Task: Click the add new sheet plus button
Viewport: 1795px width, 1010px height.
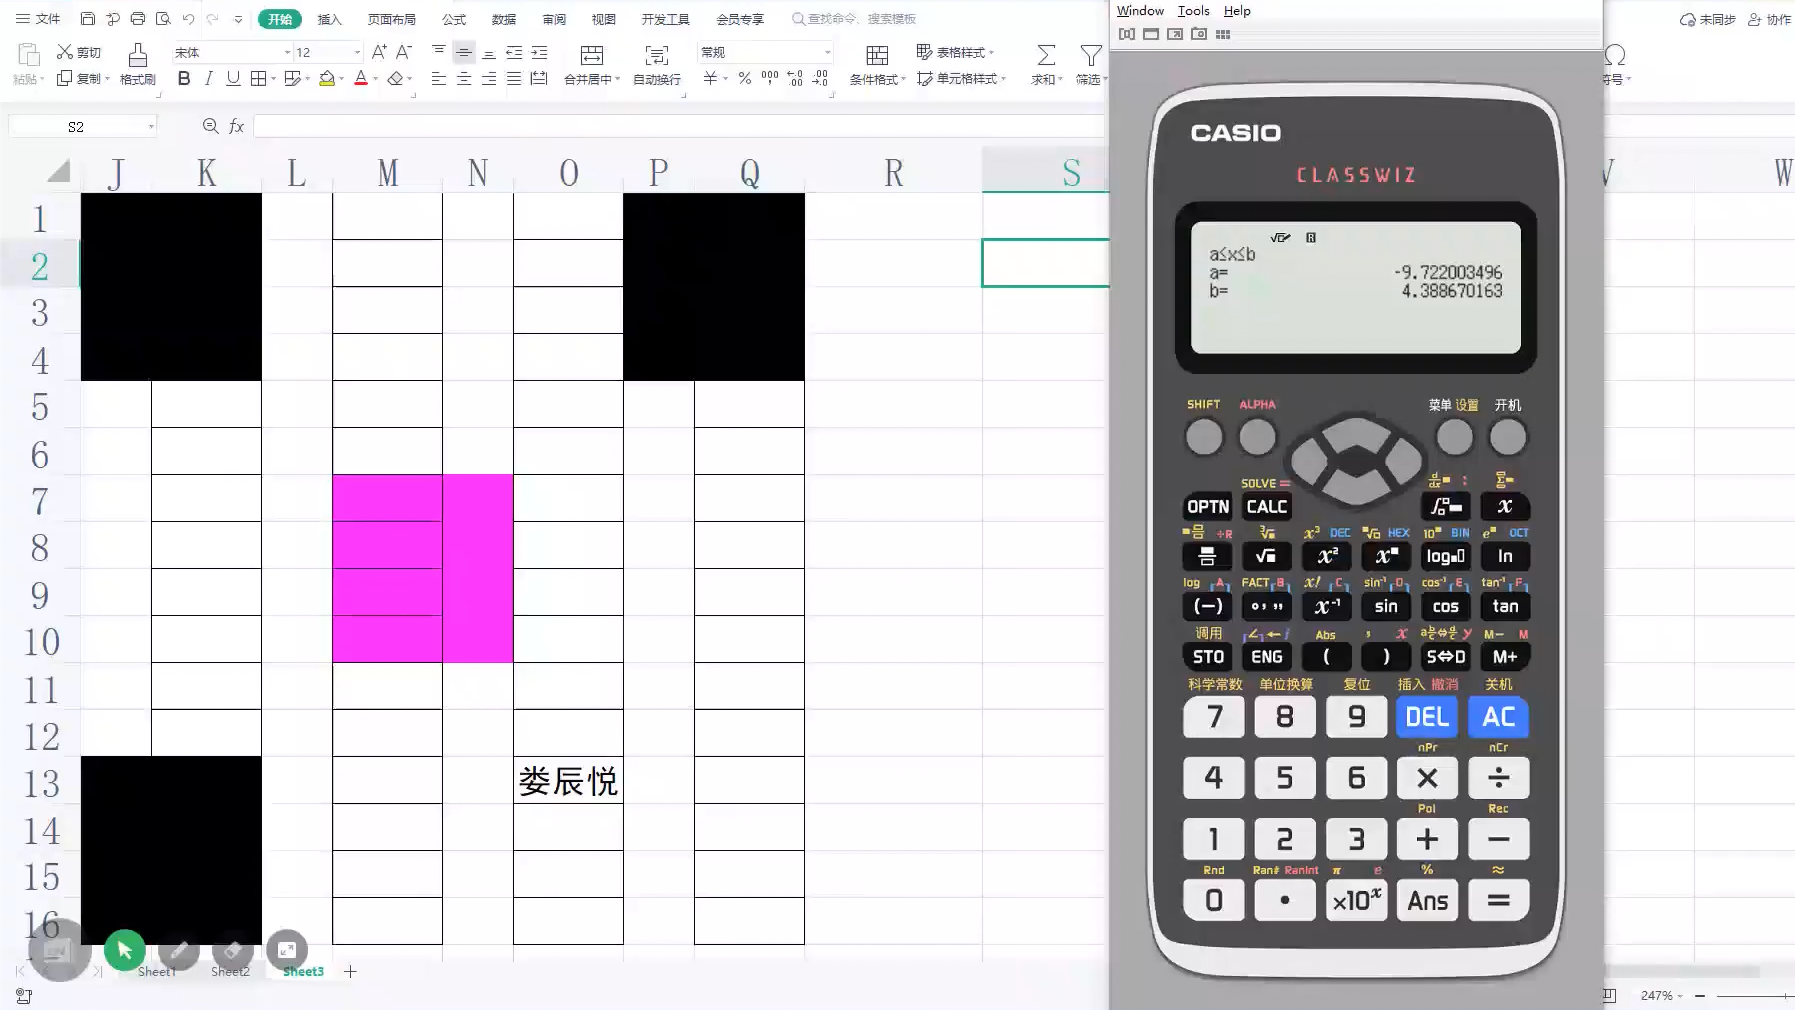Action: [x=350, y=971]
